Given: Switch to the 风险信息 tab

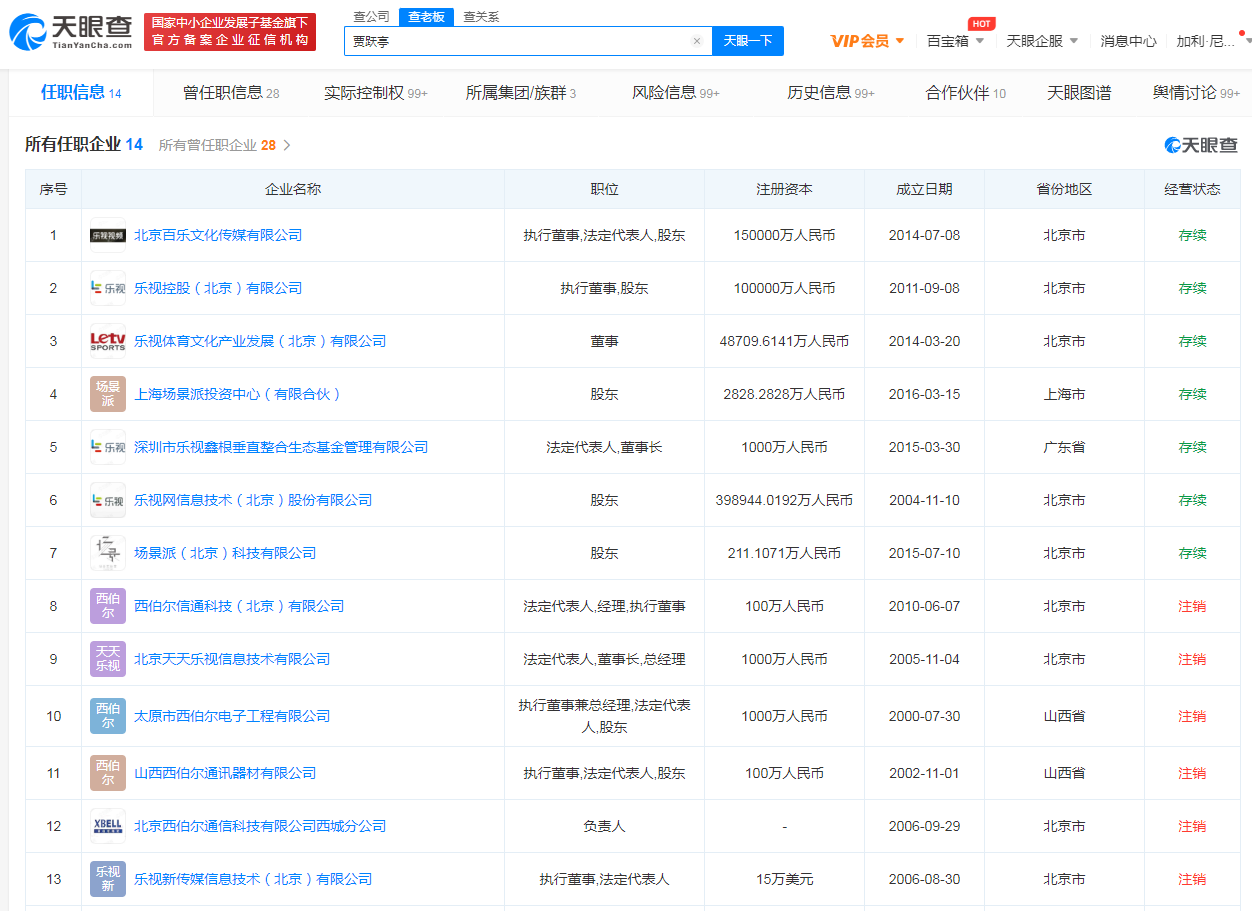Looking at the screenshot, I should [x=675, y=93].
